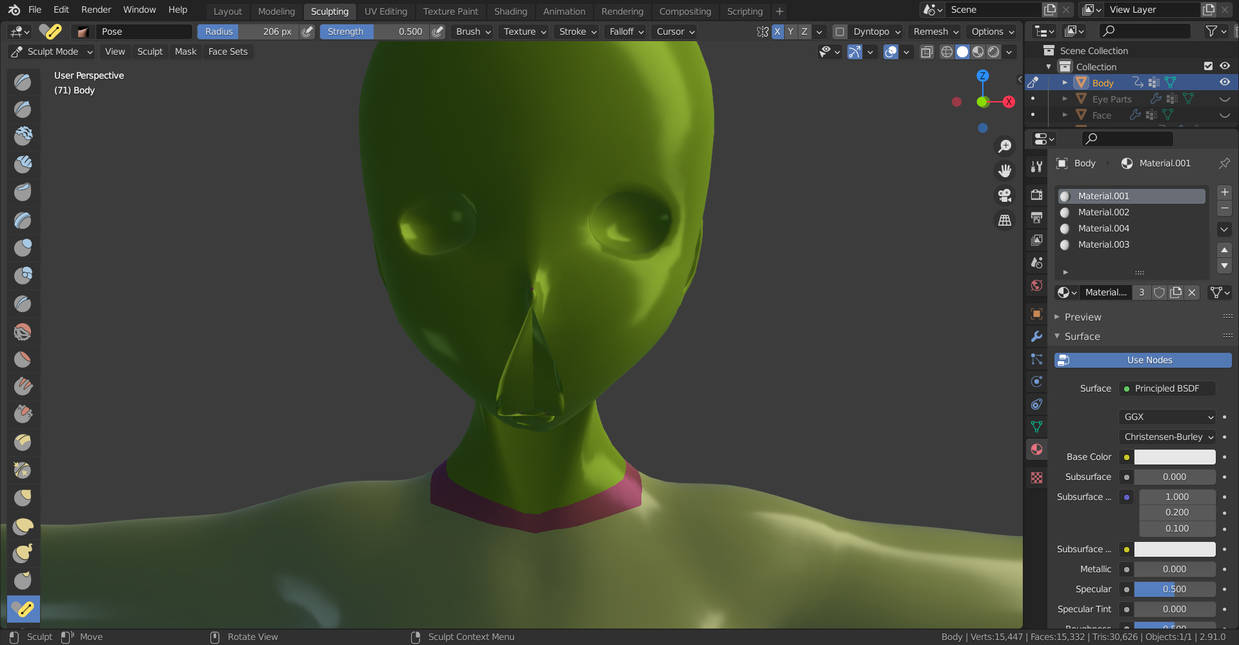Open the Modifier properties wrench tab

tap(1036, 337)
